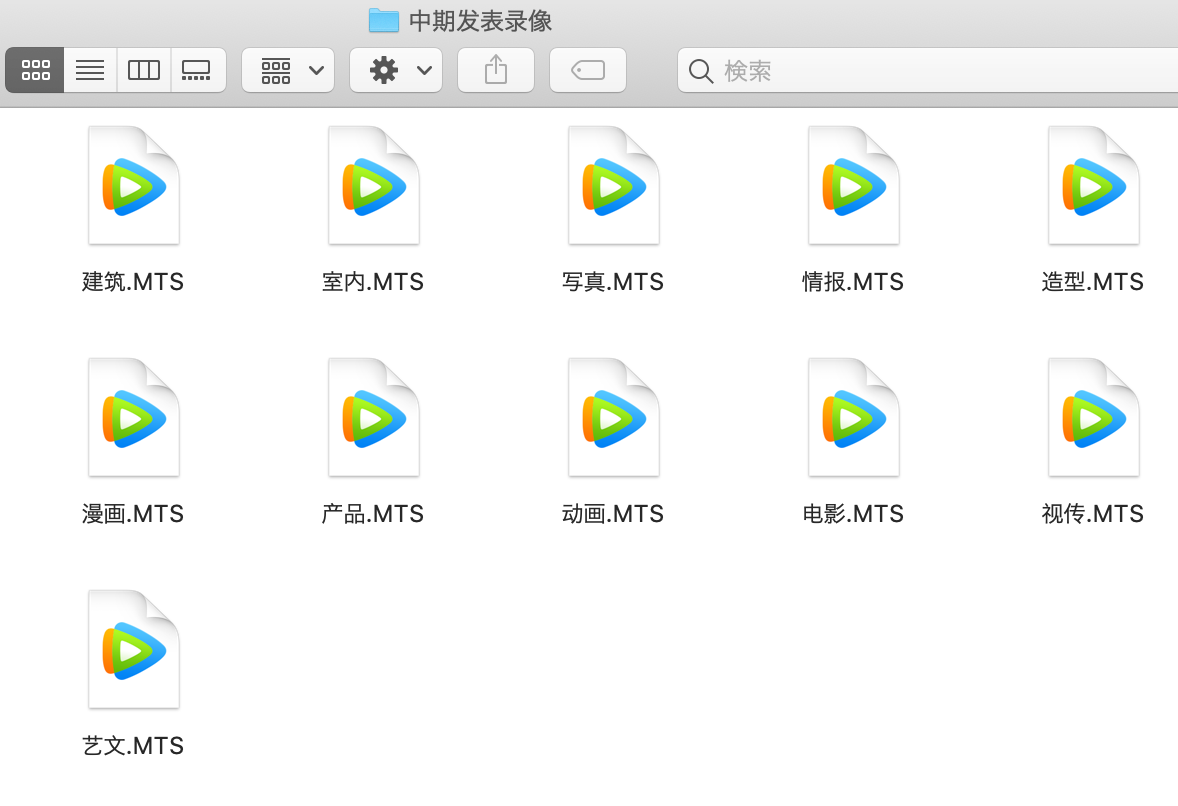Screen dimensions: 1178x806
Task: Open the group-by arrangement dropdown
Action: (288, 71)
